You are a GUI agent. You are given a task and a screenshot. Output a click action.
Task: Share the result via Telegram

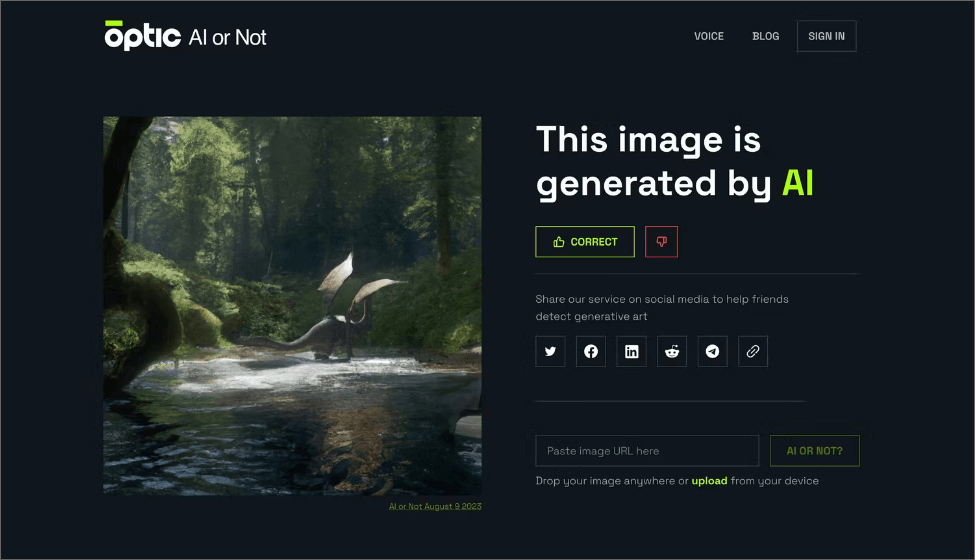713,351
